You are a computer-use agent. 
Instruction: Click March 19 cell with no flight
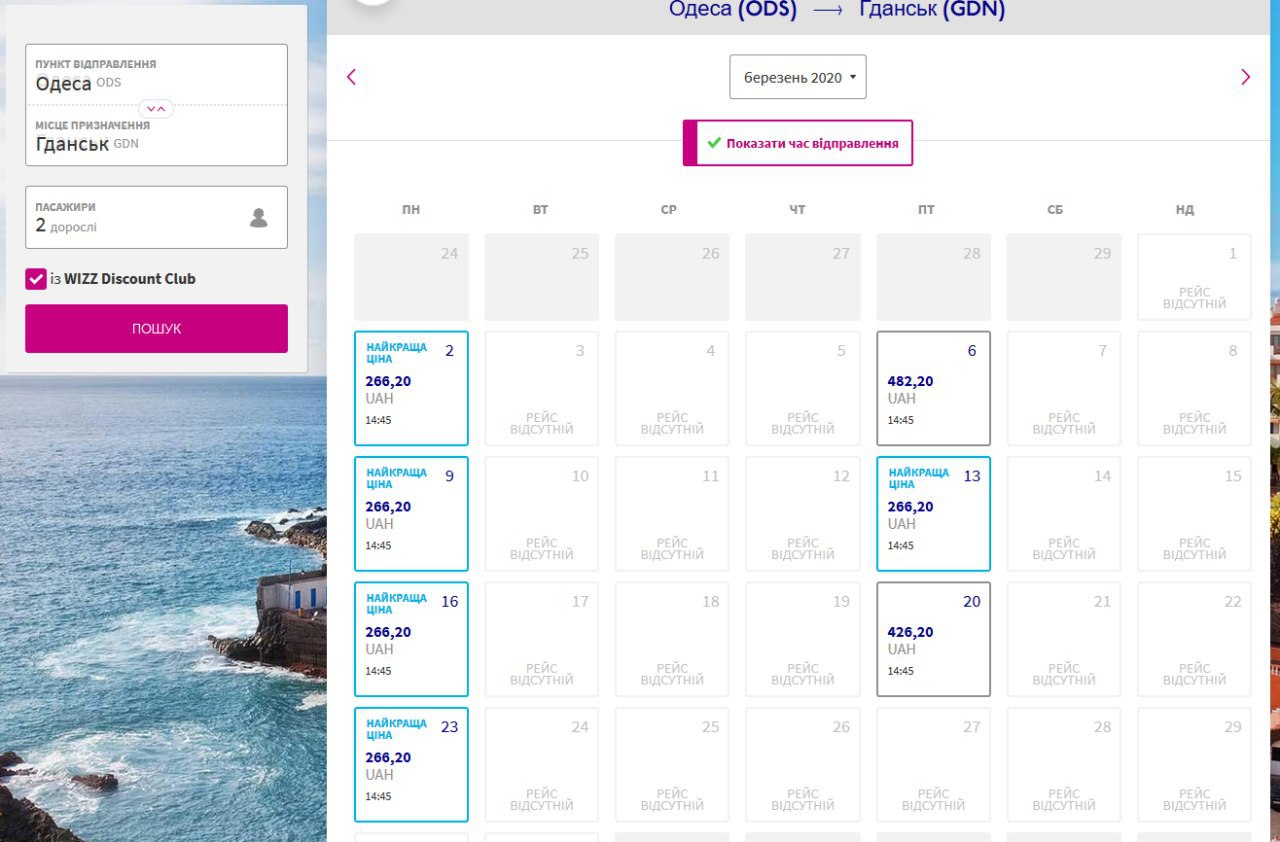(803, 639)
